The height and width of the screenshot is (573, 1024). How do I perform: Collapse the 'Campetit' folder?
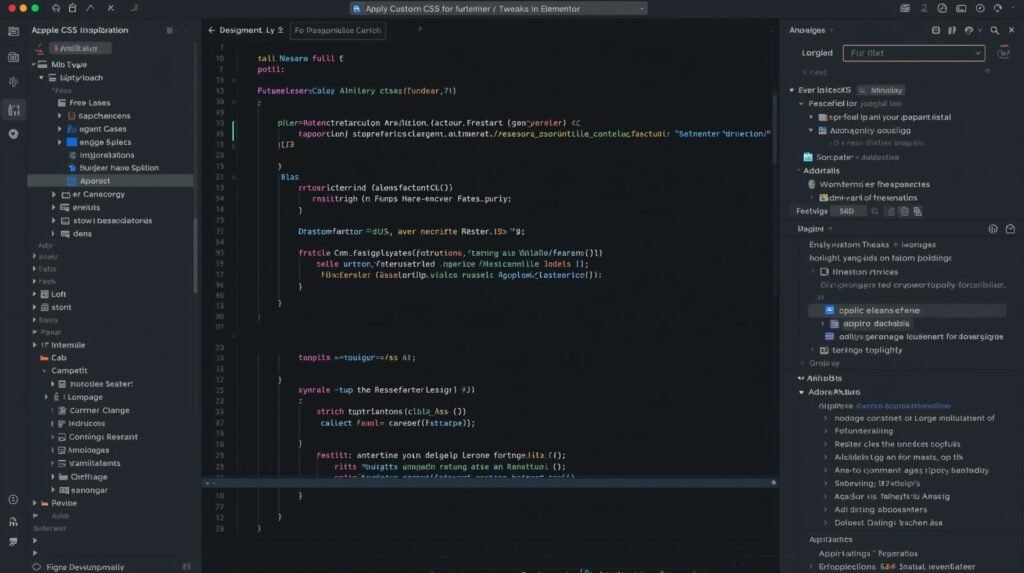tap(44, 371)
